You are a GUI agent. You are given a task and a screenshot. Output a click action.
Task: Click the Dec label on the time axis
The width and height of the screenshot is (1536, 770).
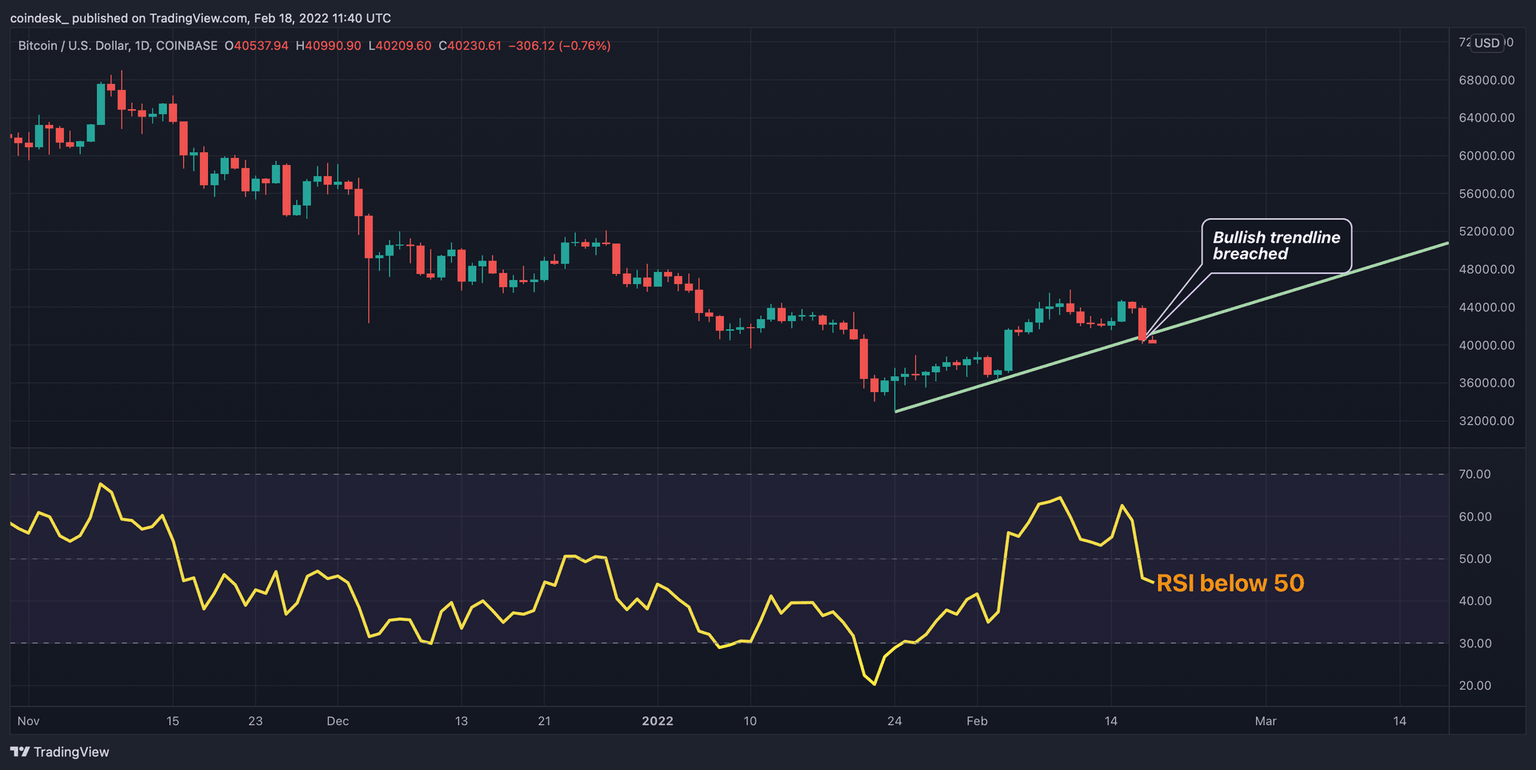coord(338,721)
